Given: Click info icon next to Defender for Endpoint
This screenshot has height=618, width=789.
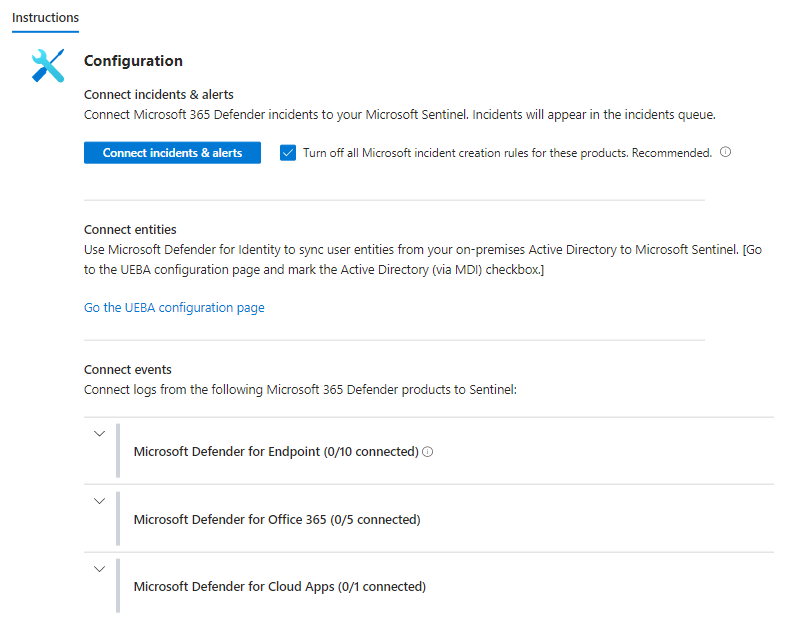Looking at the screenshot, I should pyautogui.click(x=428, y=452).
